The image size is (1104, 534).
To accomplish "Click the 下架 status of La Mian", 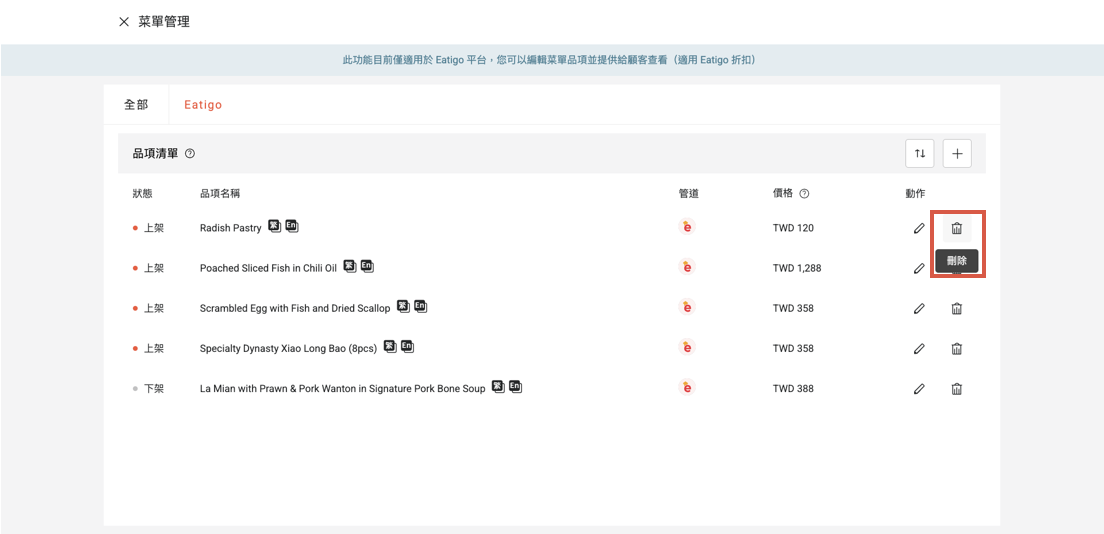I will pyautogui.click(x=153, y=388).
